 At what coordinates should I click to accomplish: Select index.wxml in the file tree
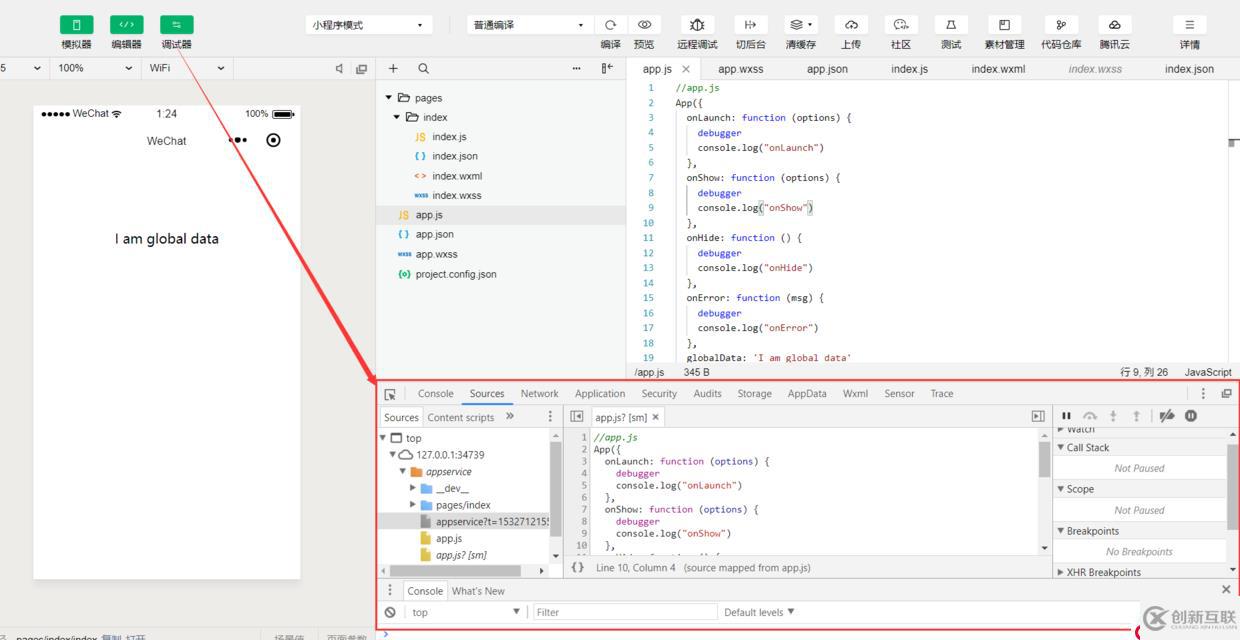pos(457,176)
